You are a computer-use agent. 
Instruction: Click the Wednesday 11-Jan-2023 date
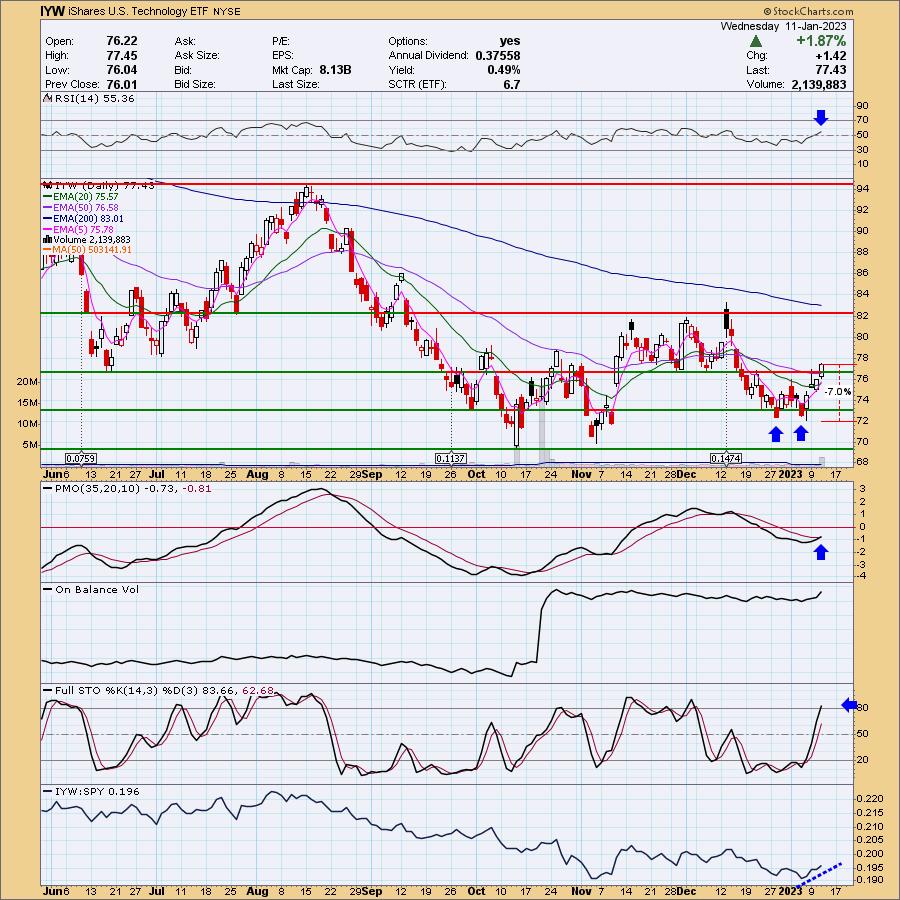[783, 26]
